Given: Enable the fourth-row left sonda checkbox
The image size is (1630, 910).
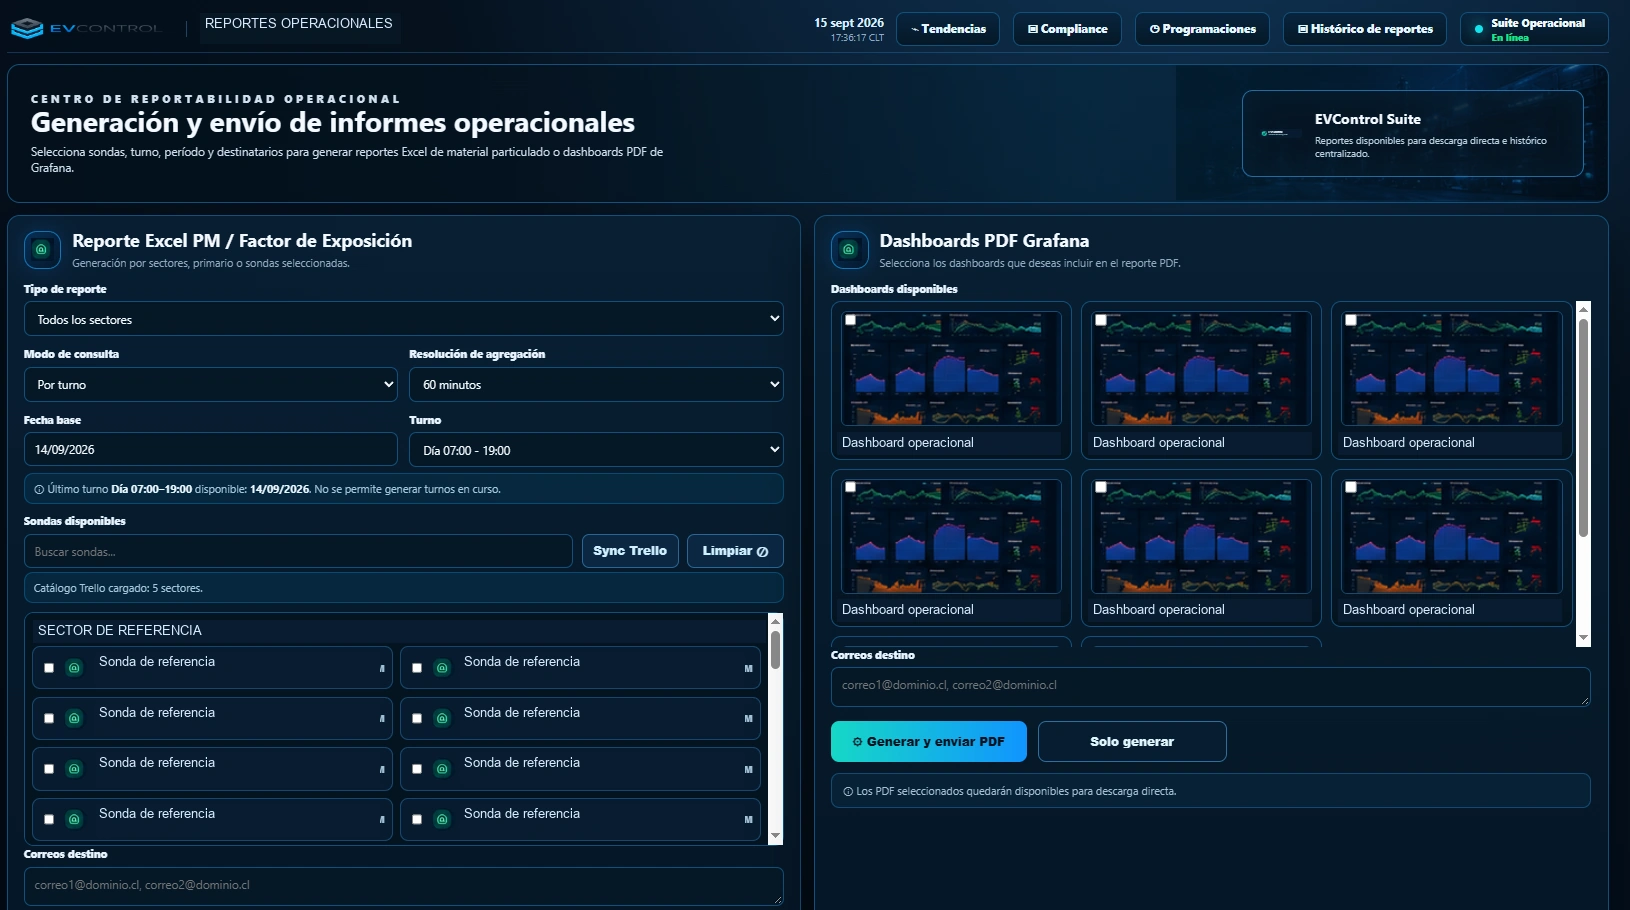Looking at the screenshot, I should pos(49,819).
